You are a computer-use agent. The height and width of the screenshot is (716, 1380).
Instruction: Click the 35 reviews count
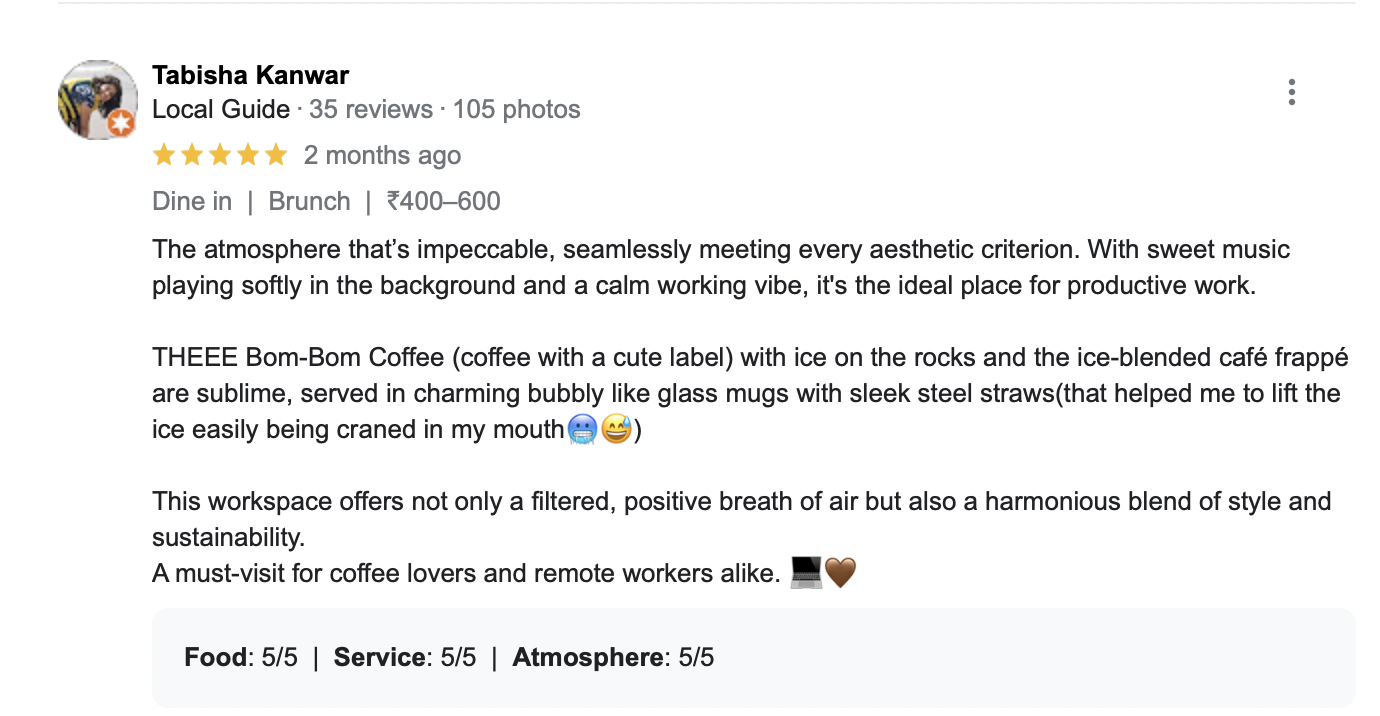pos(371,109)
